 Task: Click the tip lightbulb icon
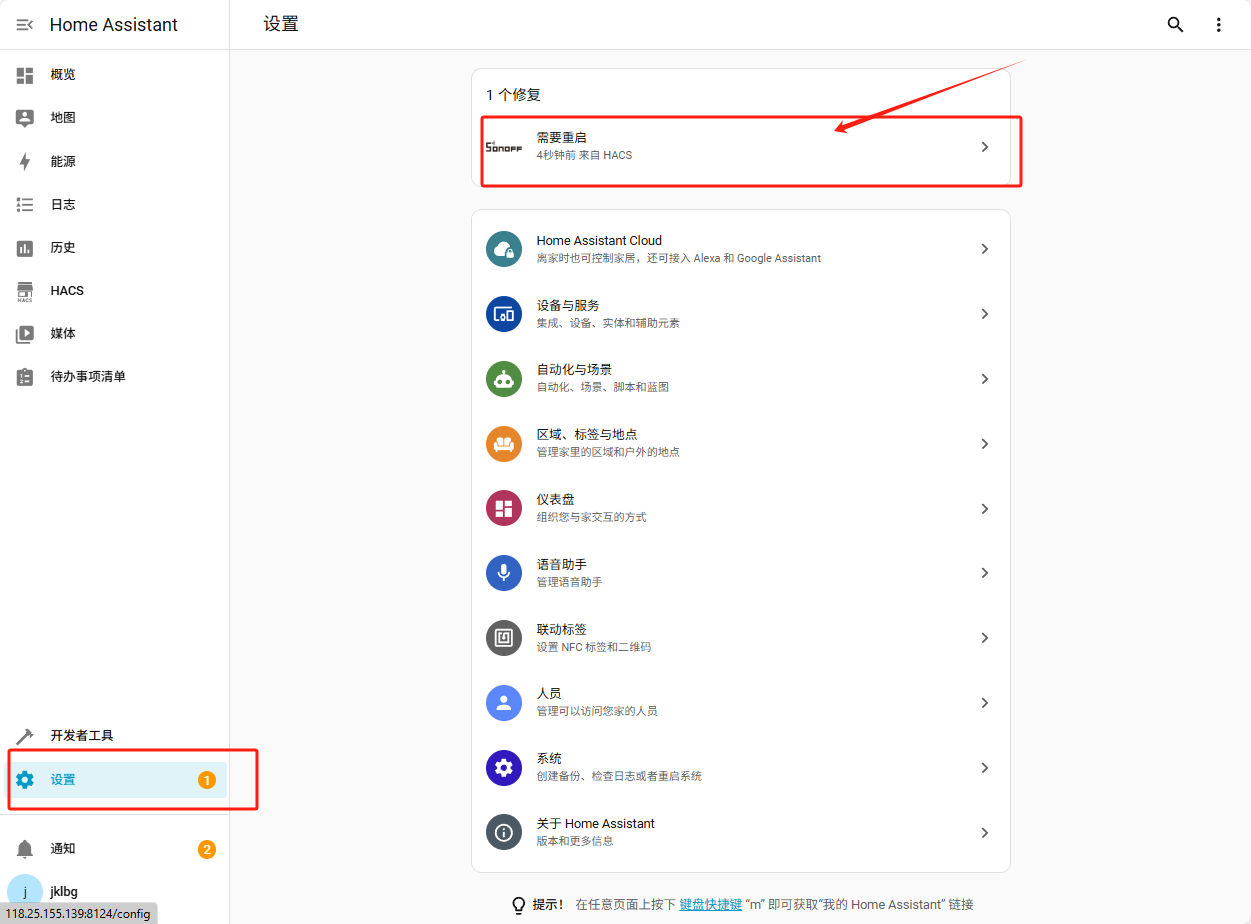(519, 905)
